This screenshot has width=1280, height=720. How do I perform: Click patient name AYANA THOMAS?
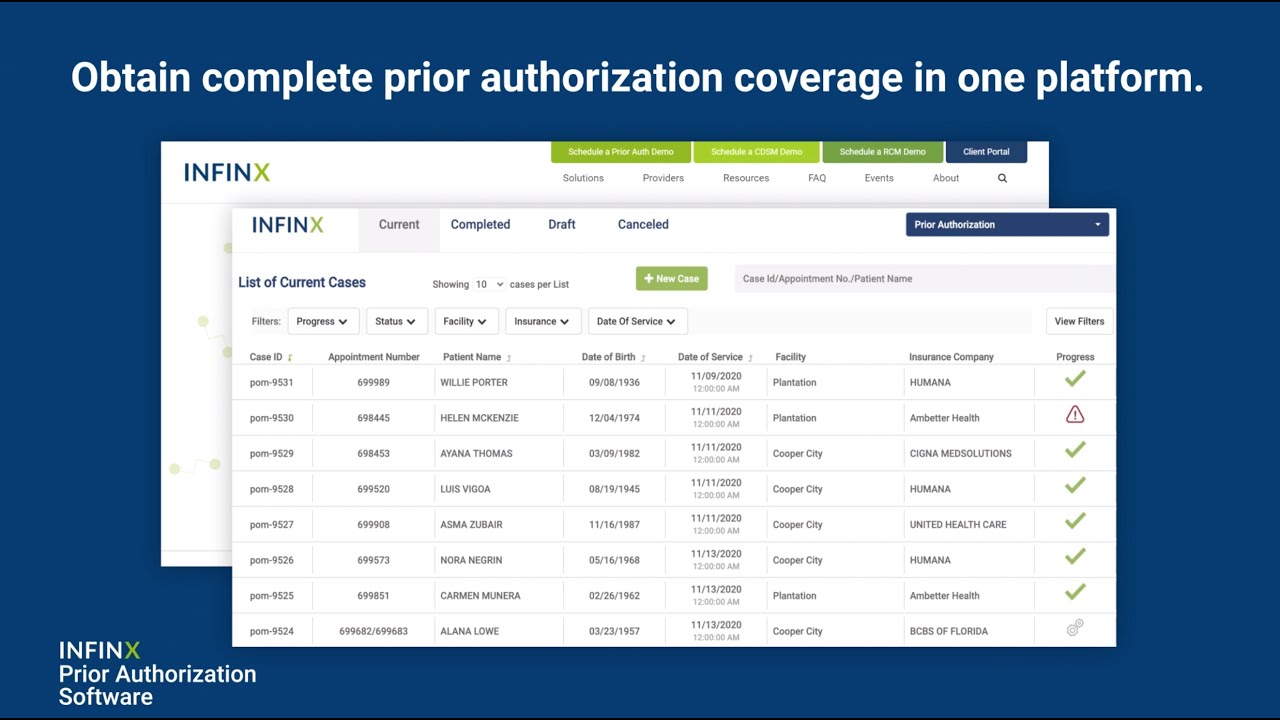476,453
